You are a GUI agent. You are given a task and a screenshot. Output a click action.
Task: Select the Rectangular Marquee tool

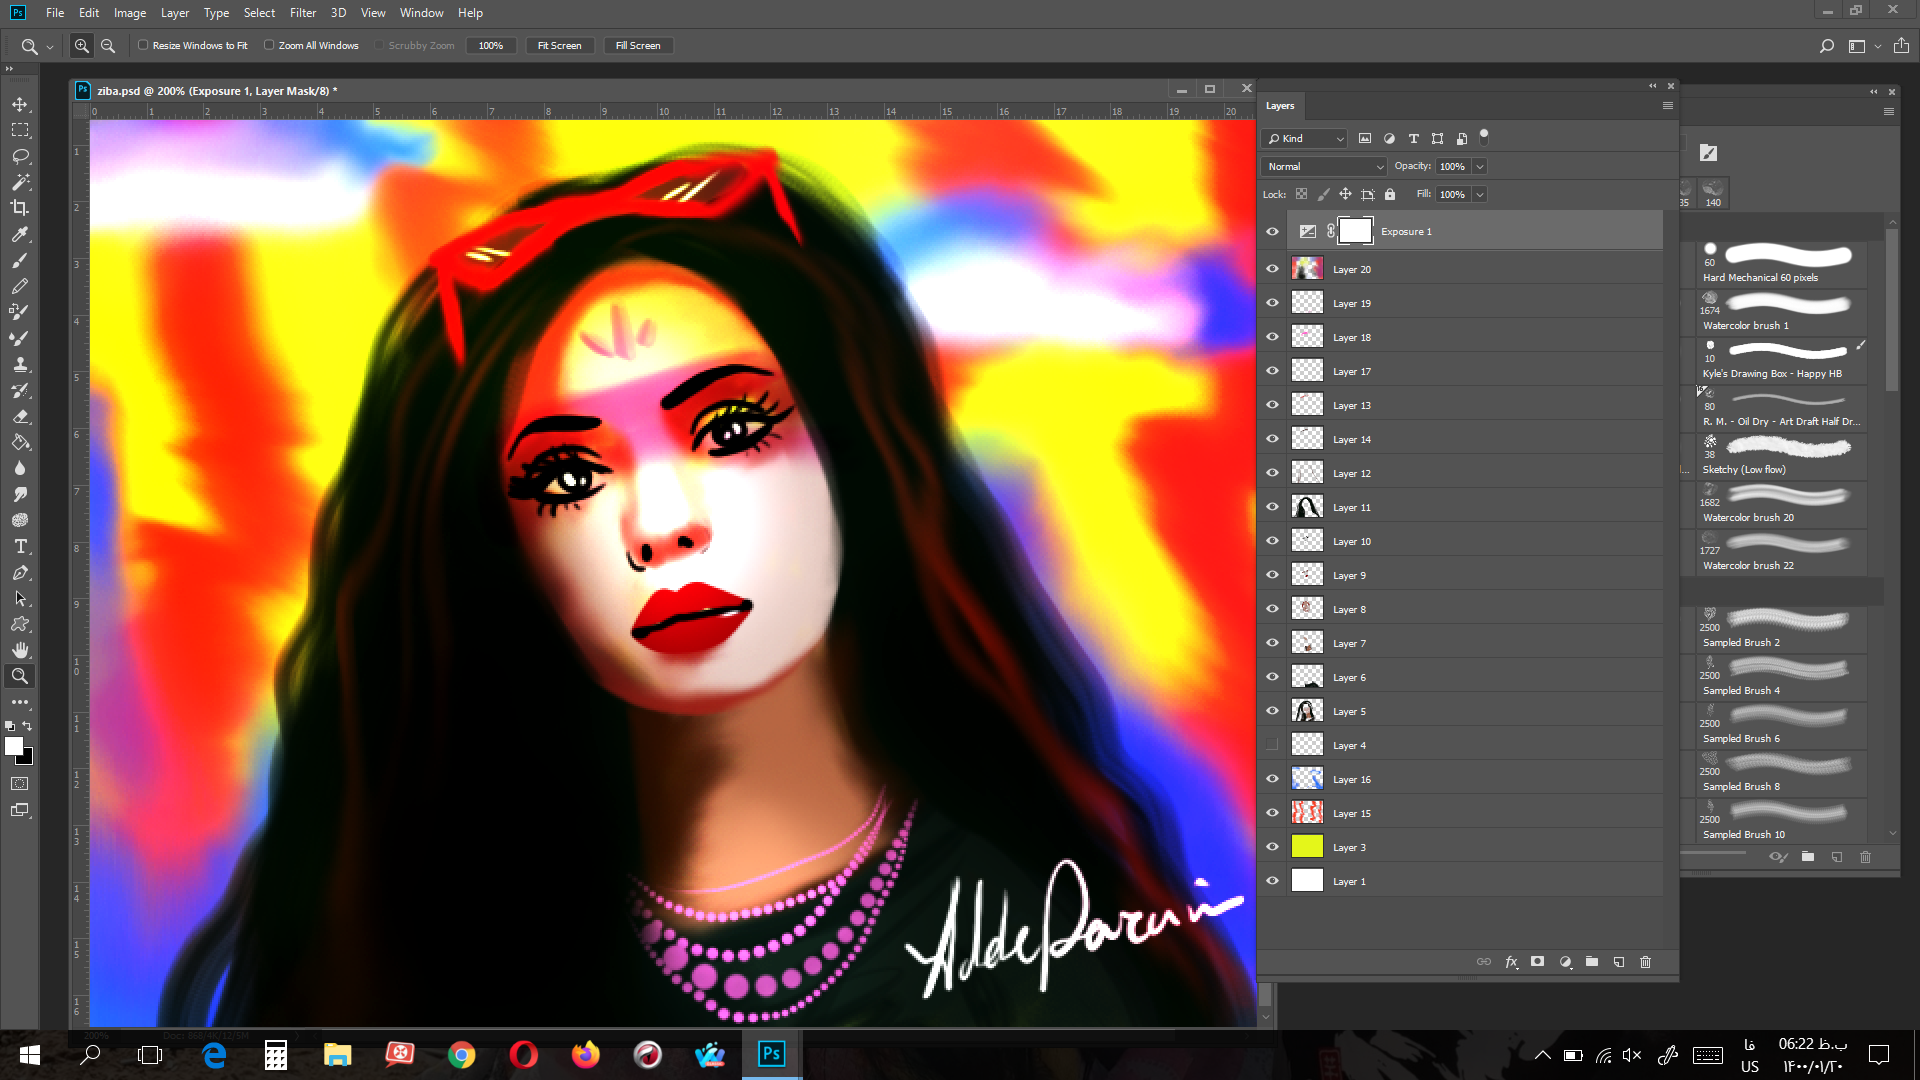click(x=20, y=130)
